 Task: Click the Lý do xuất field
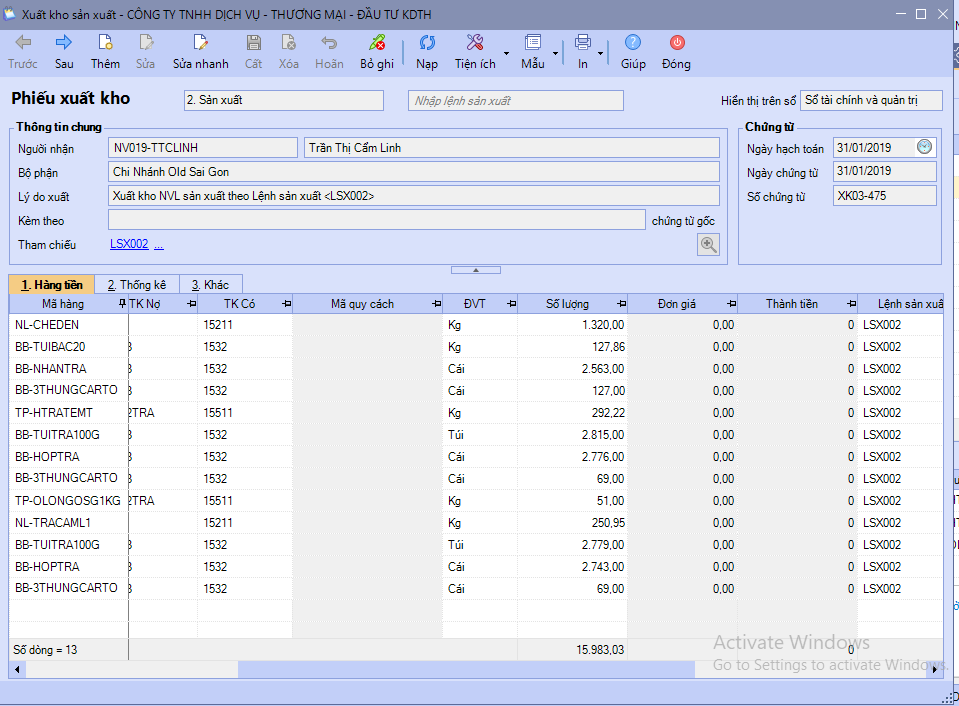pyautogui.click(x=413, y=196)
